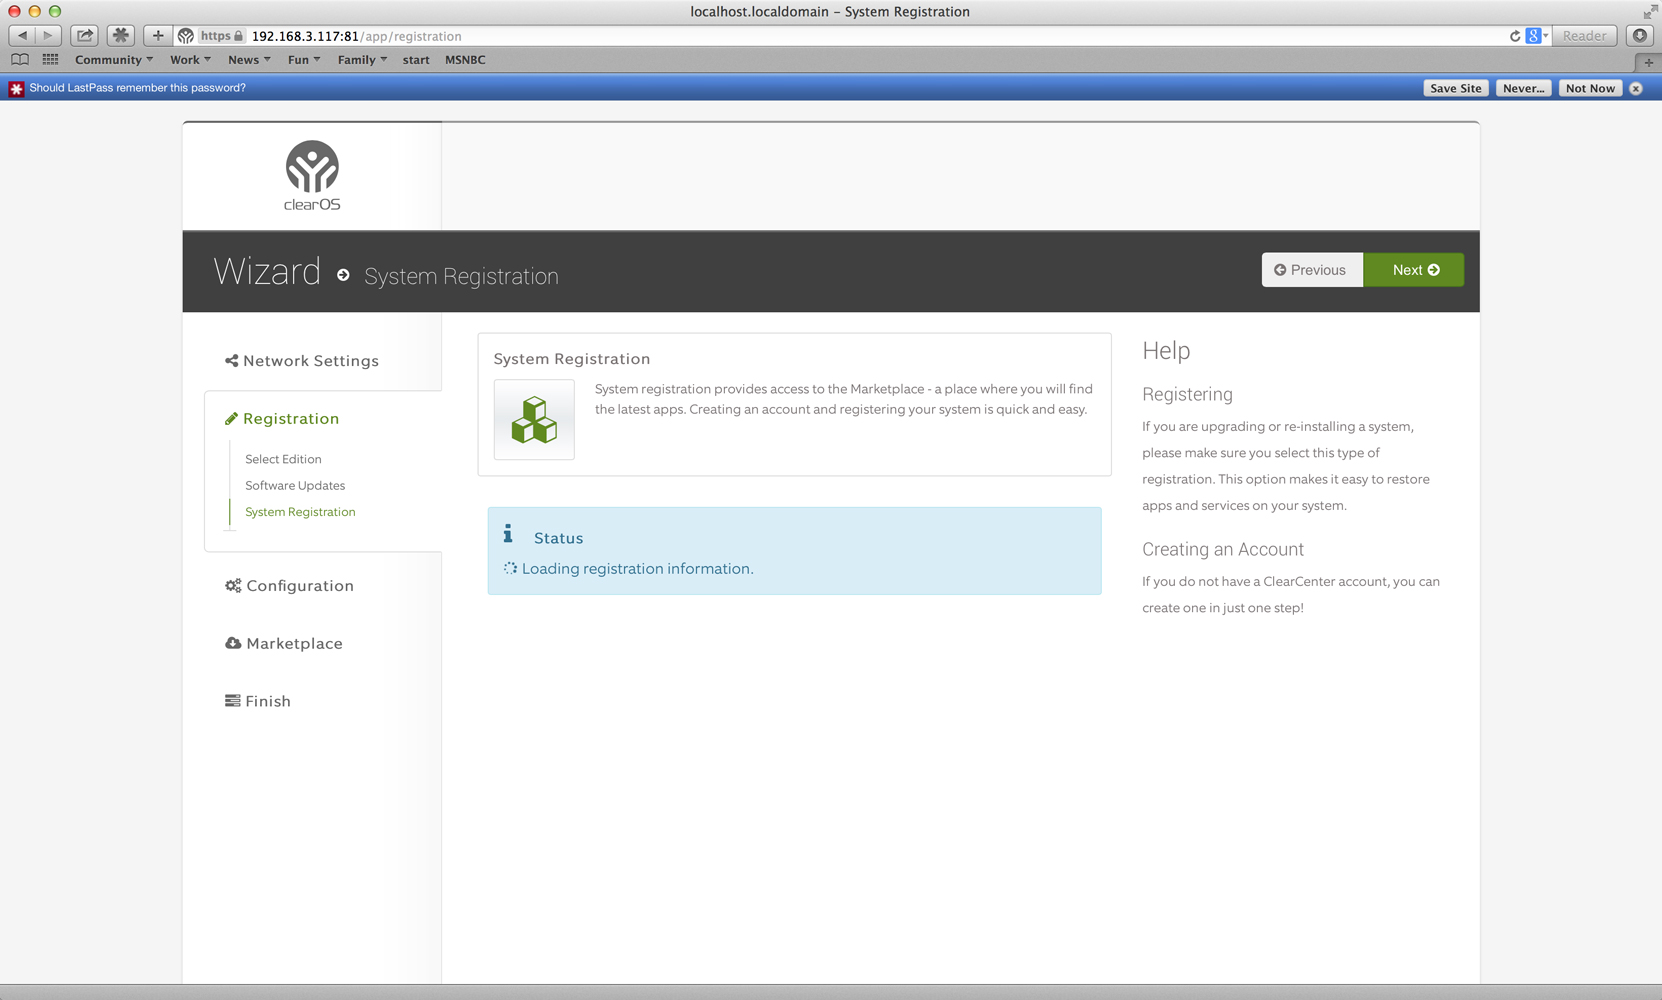Open Select Edition sub-step
Viewport: 1662px width, 1000px height.
pos(283,459)
